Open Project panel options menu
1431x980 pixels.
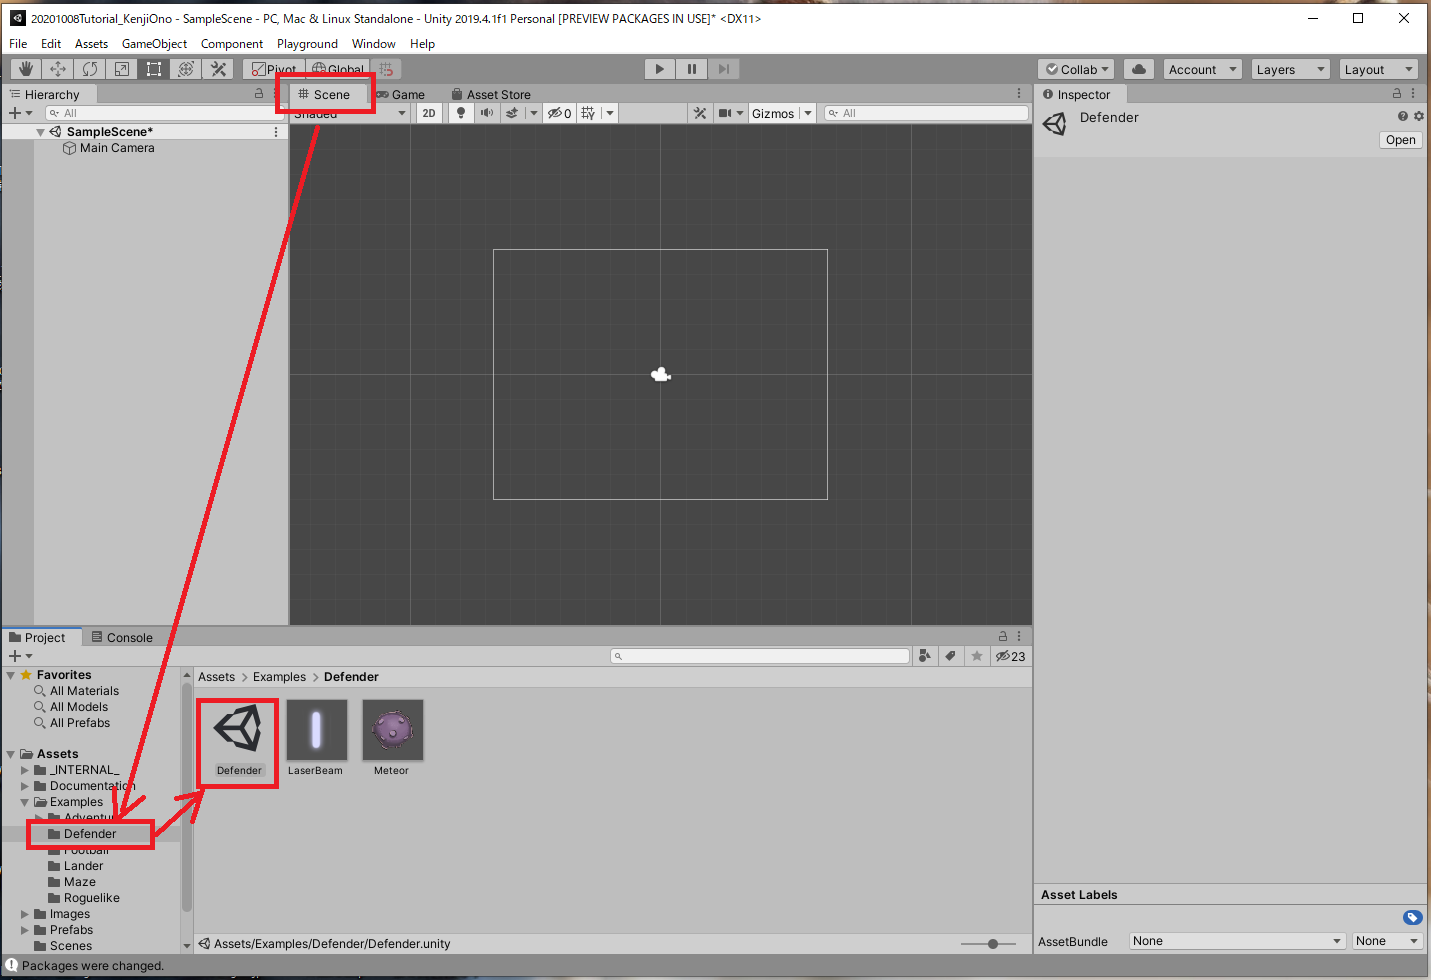pos(1019,636)
